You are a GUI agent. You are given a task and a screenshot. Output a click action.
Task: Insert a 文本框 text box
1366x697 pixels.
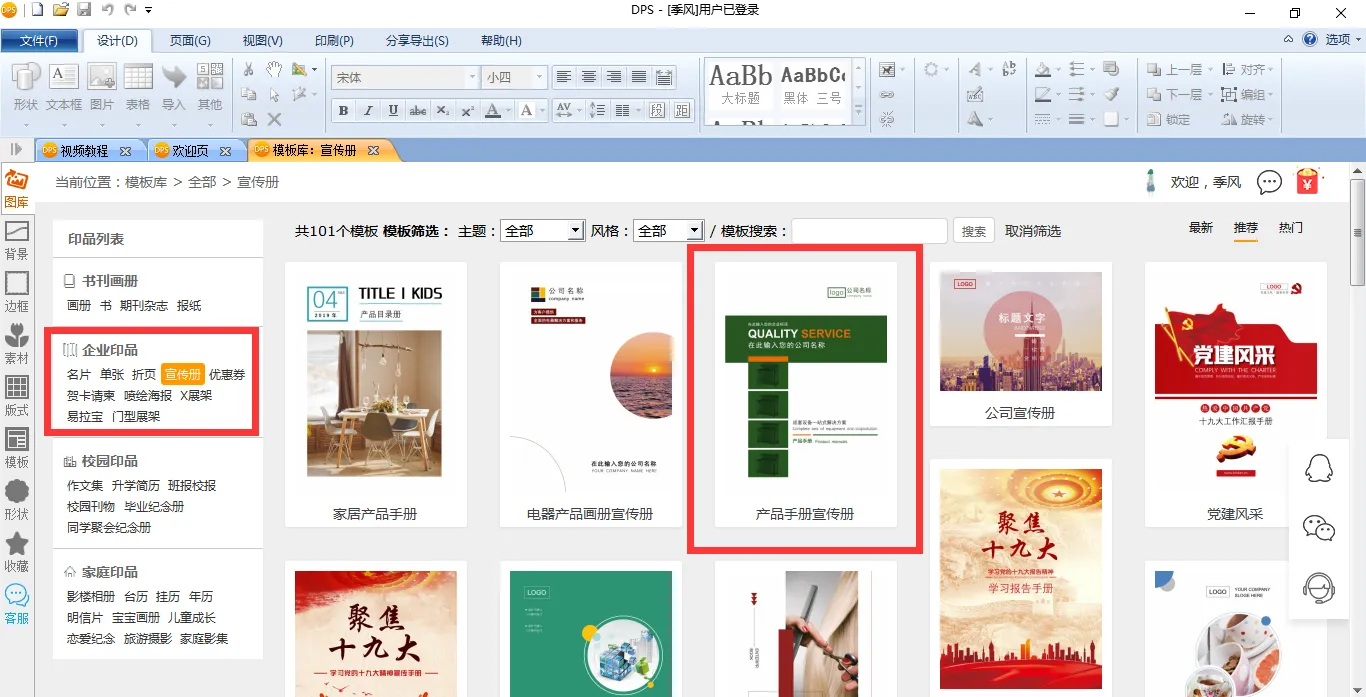pos(64,87)
